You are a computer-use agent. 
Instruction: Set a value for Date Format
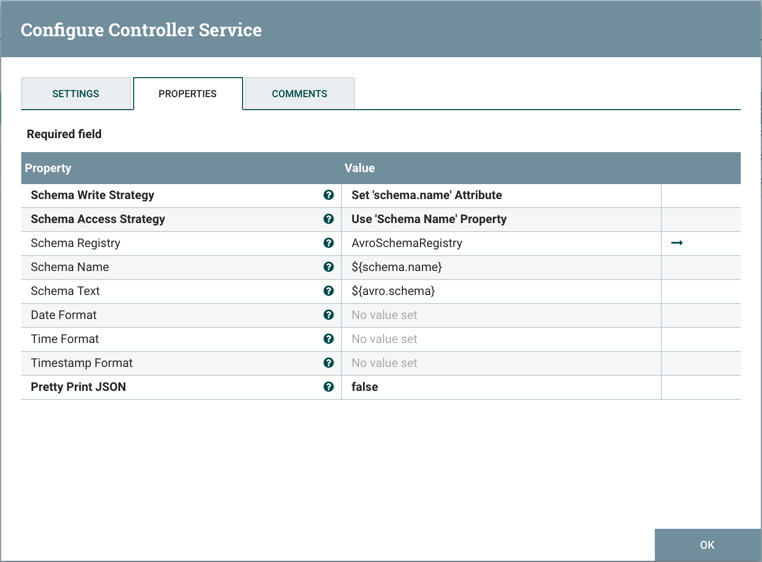(x=500, y=315)
